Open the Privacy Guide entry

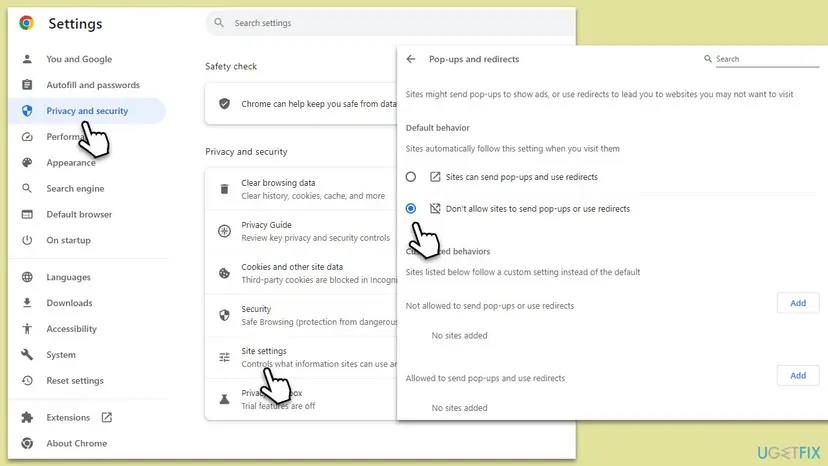click(x=302, y=231)
